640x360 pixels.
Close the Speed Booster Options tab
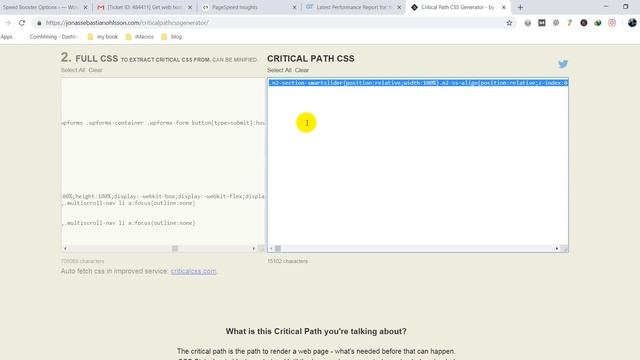point(85,7)
